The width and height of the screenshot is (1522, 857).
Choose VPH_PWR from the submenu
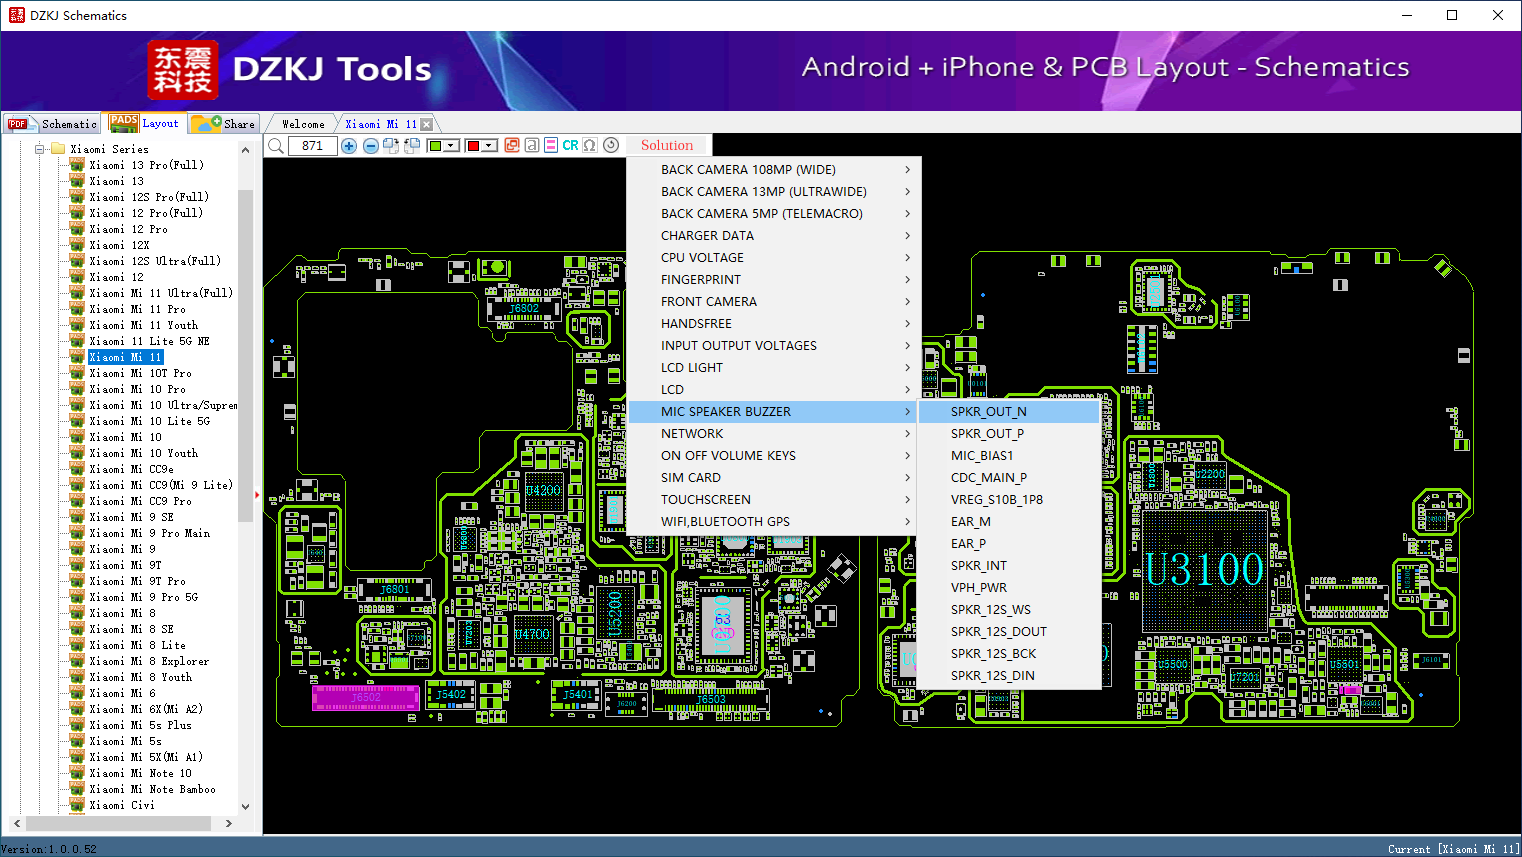point(1009,588)
